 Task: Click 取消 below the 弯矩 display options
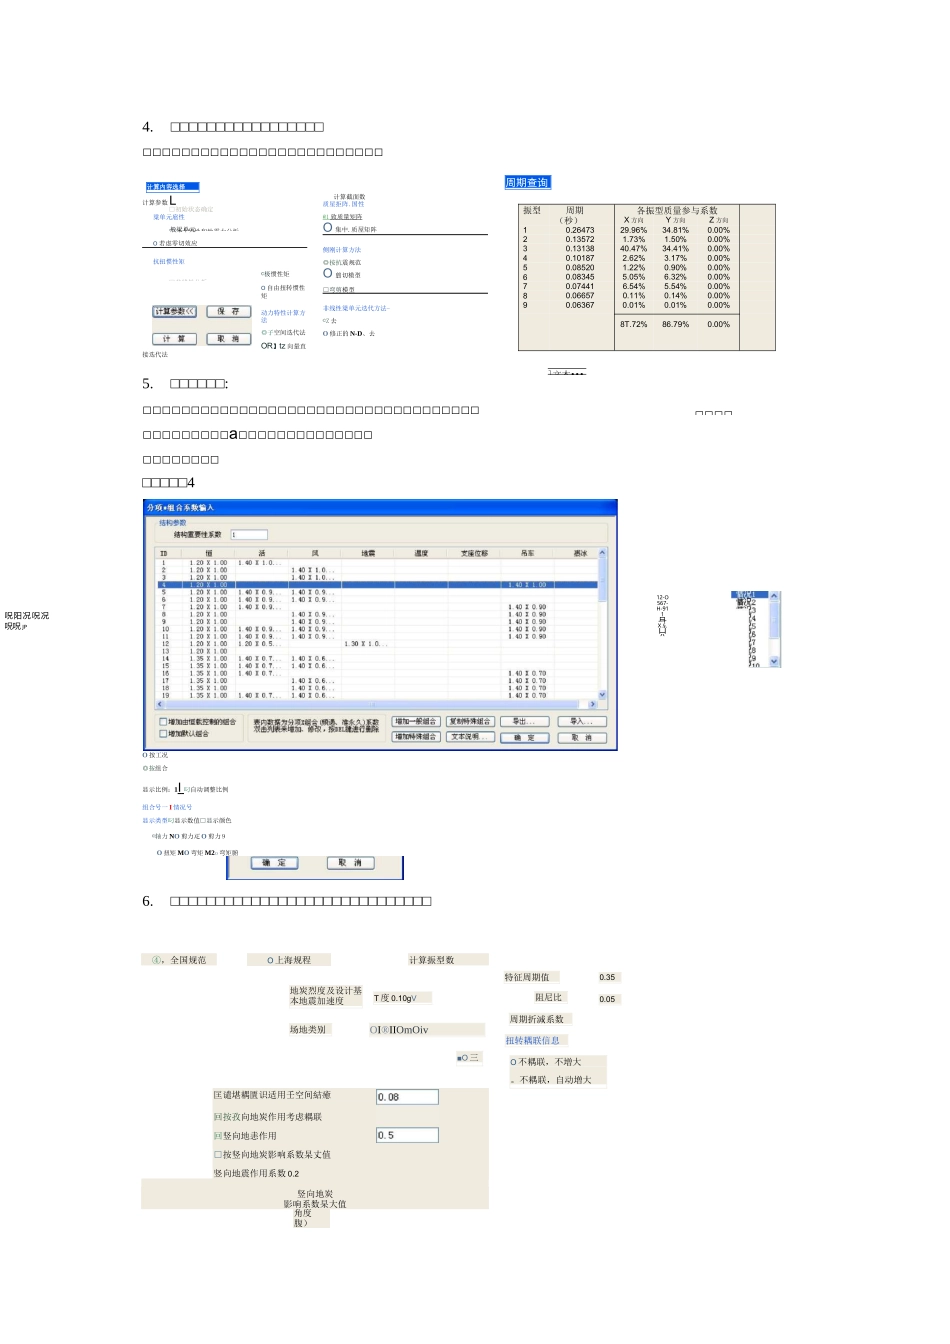pyautogui.click(x=350, y=863)
